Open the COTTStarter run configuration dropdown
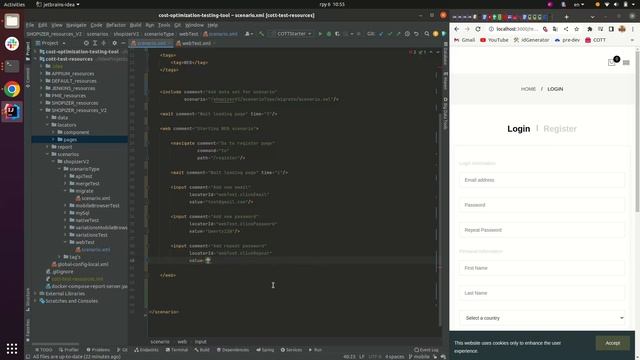The height and width of the screenshot is (360, 640). point(291,34)
